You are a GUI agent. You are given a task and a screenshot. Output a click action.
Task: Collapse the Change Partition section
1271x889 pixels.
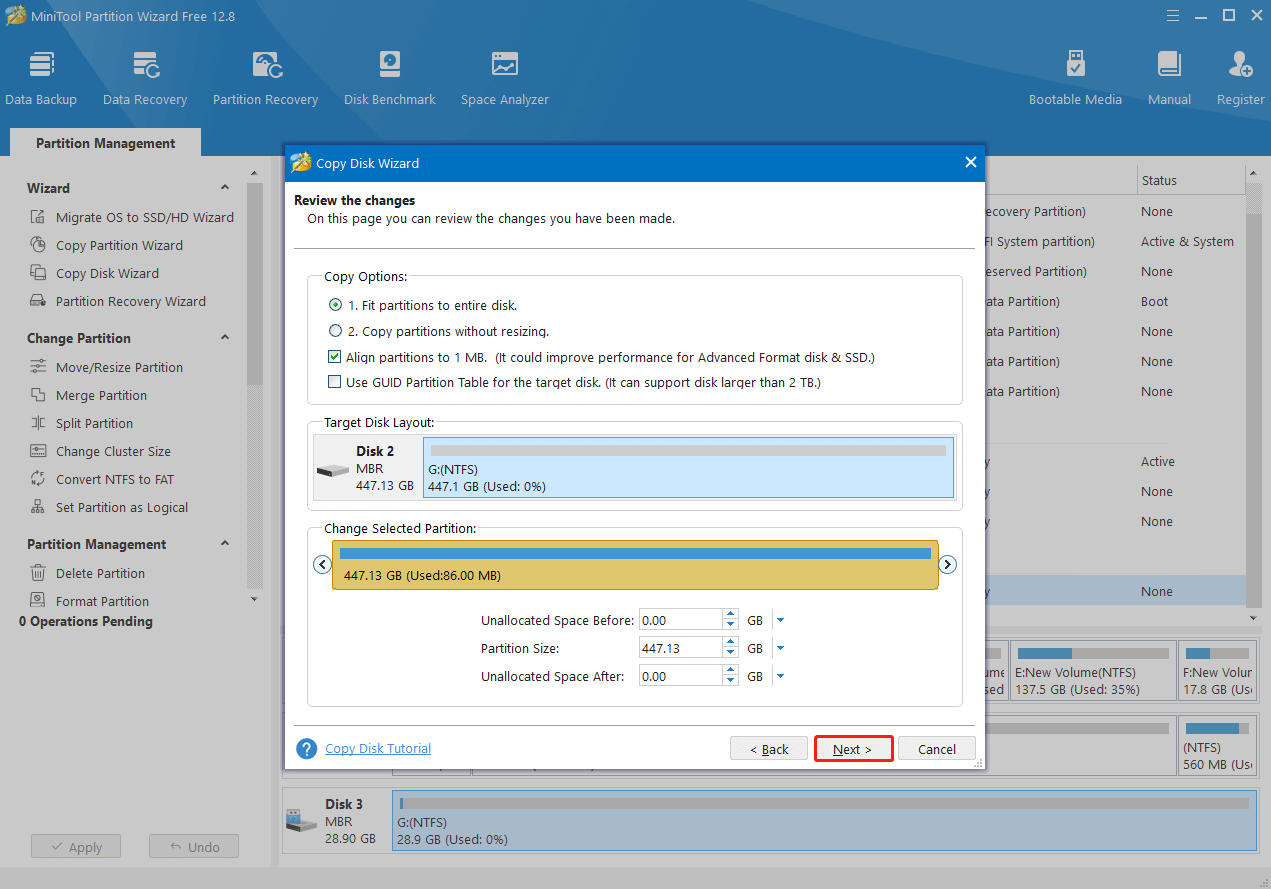[225, 338]
